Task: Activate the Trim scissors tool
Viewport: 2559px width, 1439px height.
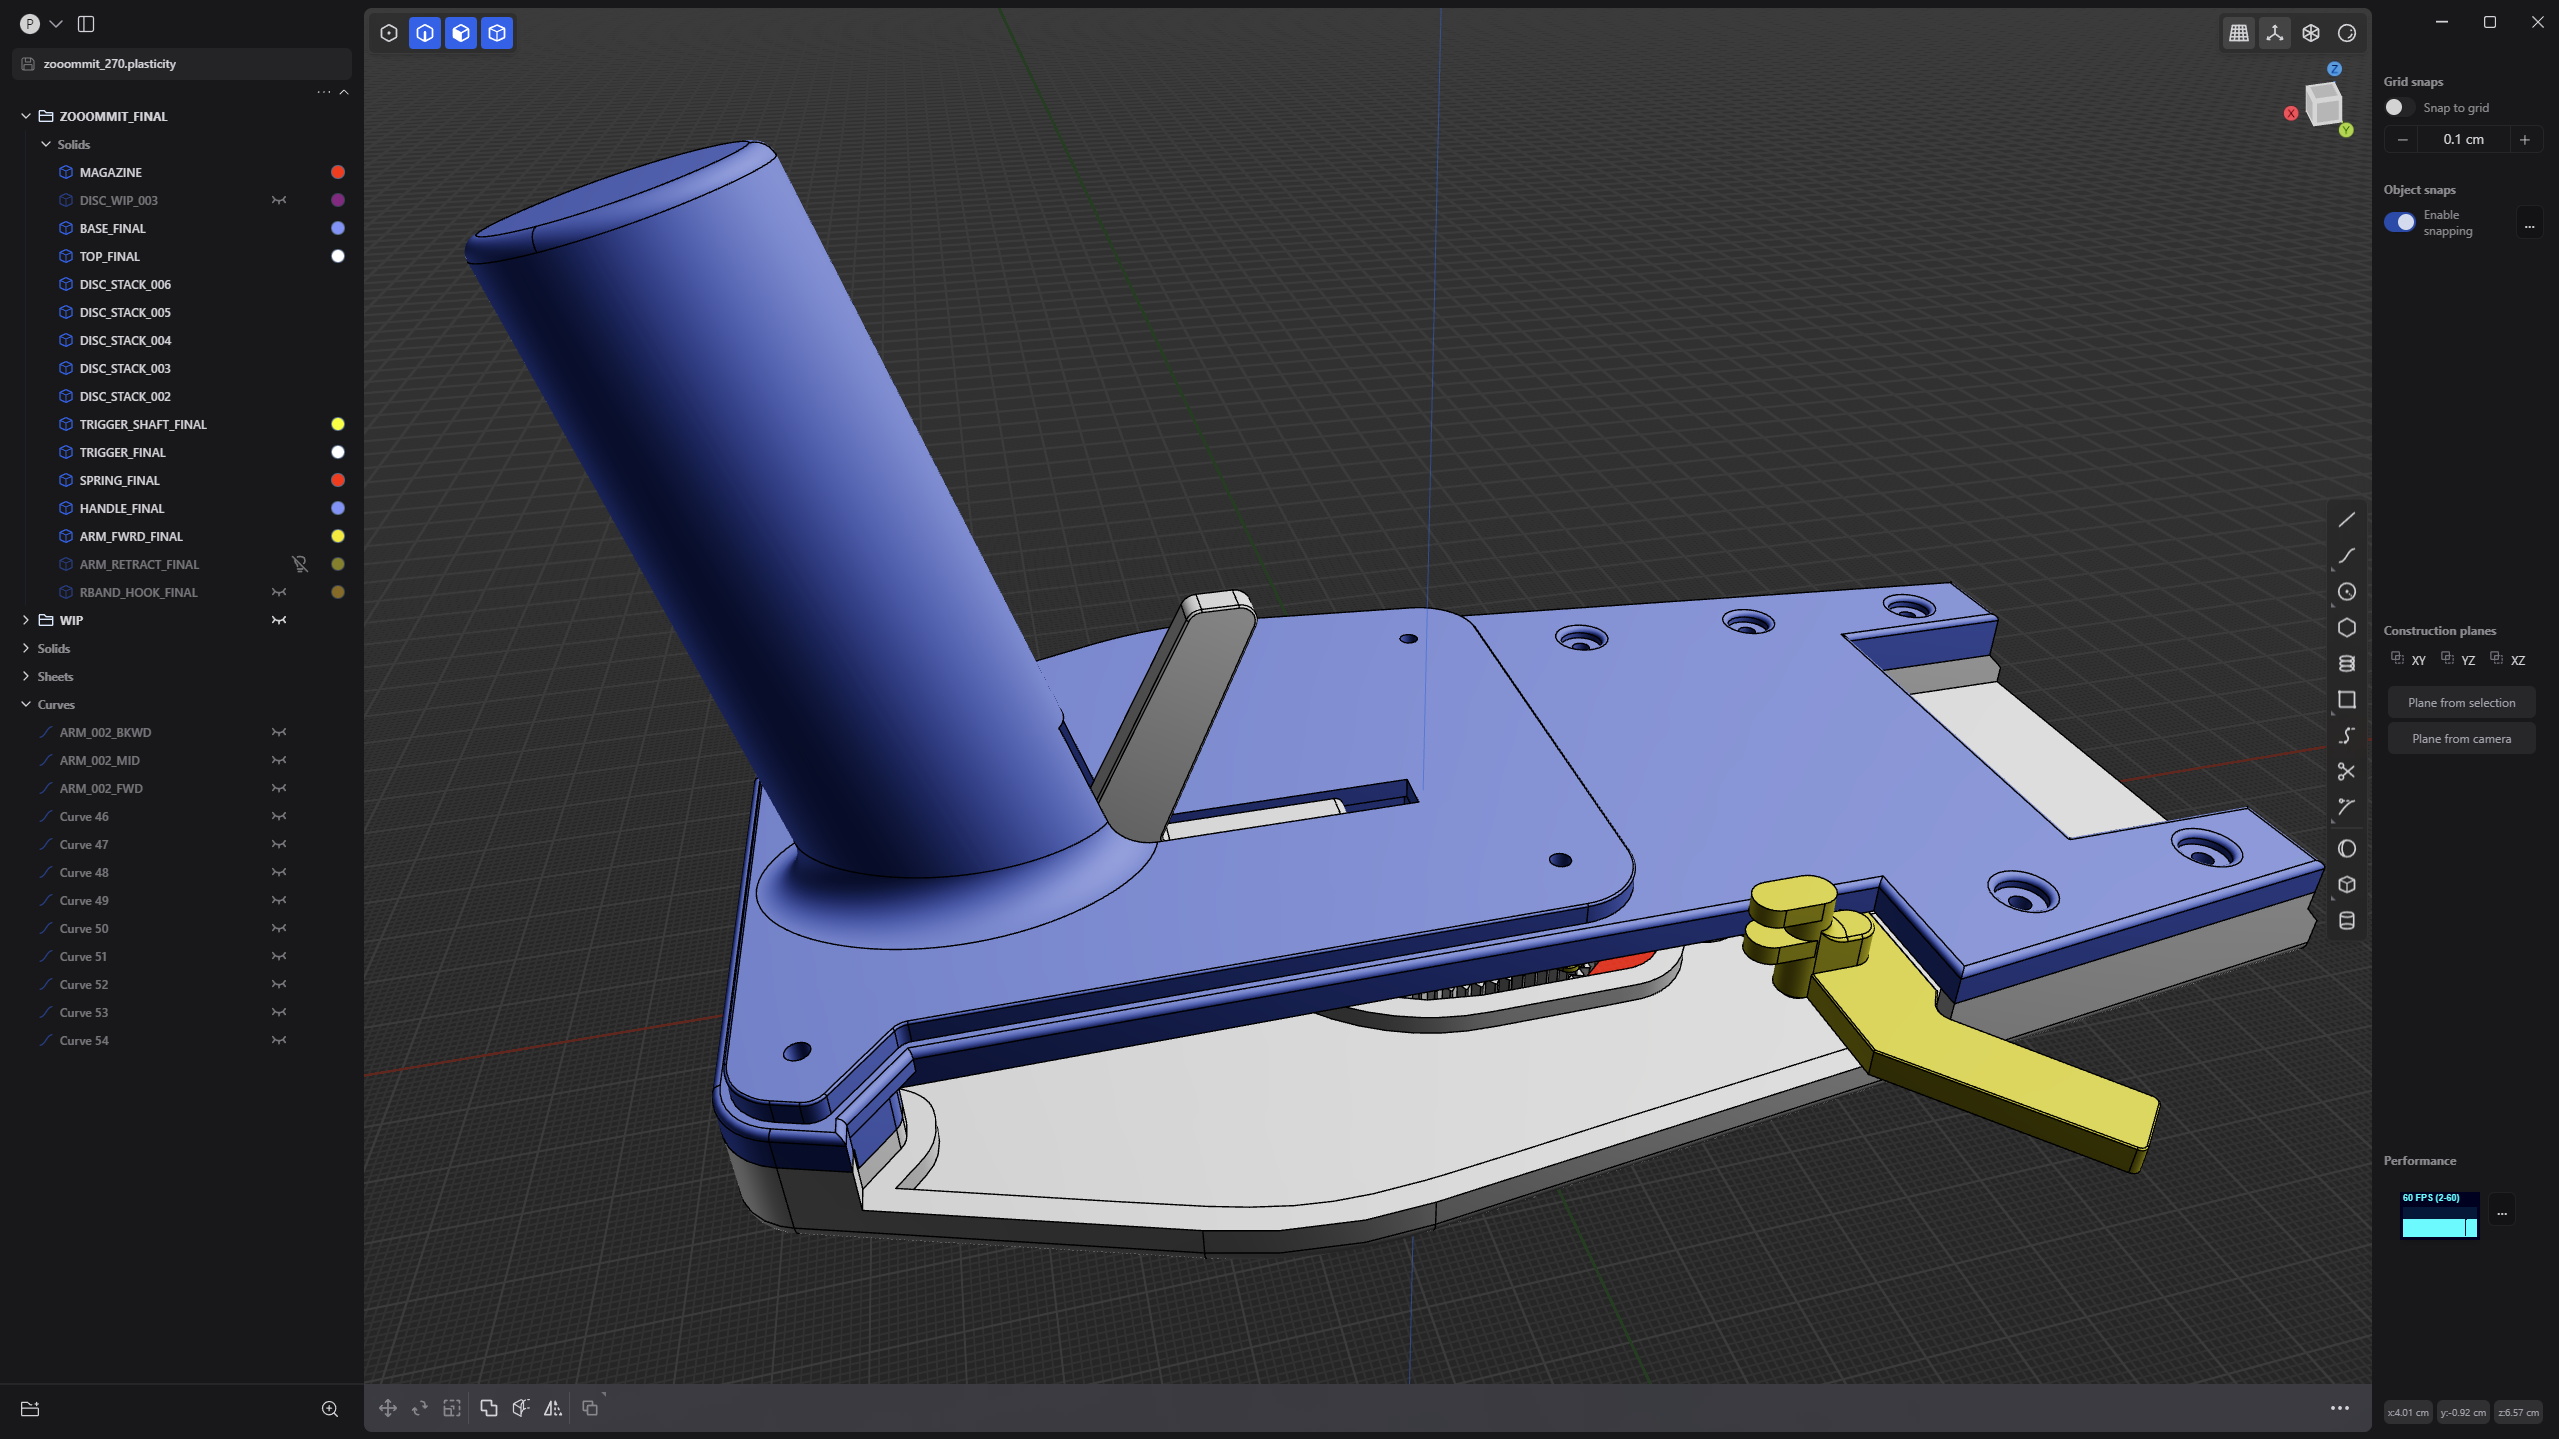Action: point(2346,772)
